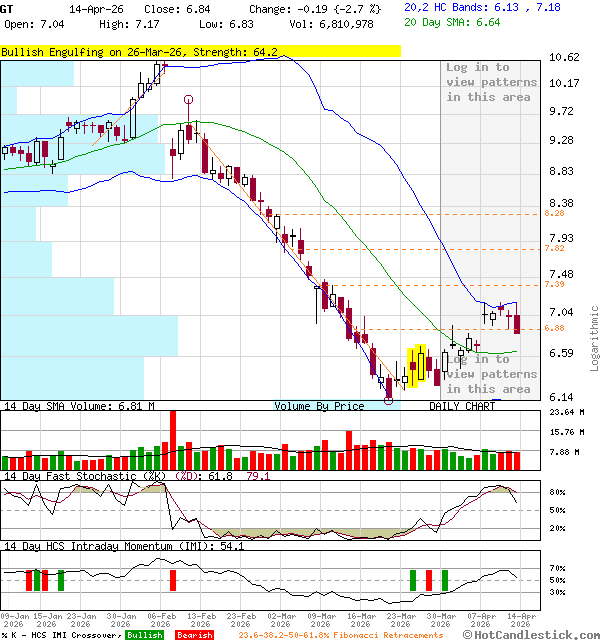The width and height of the screenshot is (600, 640).
Task: Click the green Bullish legend badge
Action: 145,635
